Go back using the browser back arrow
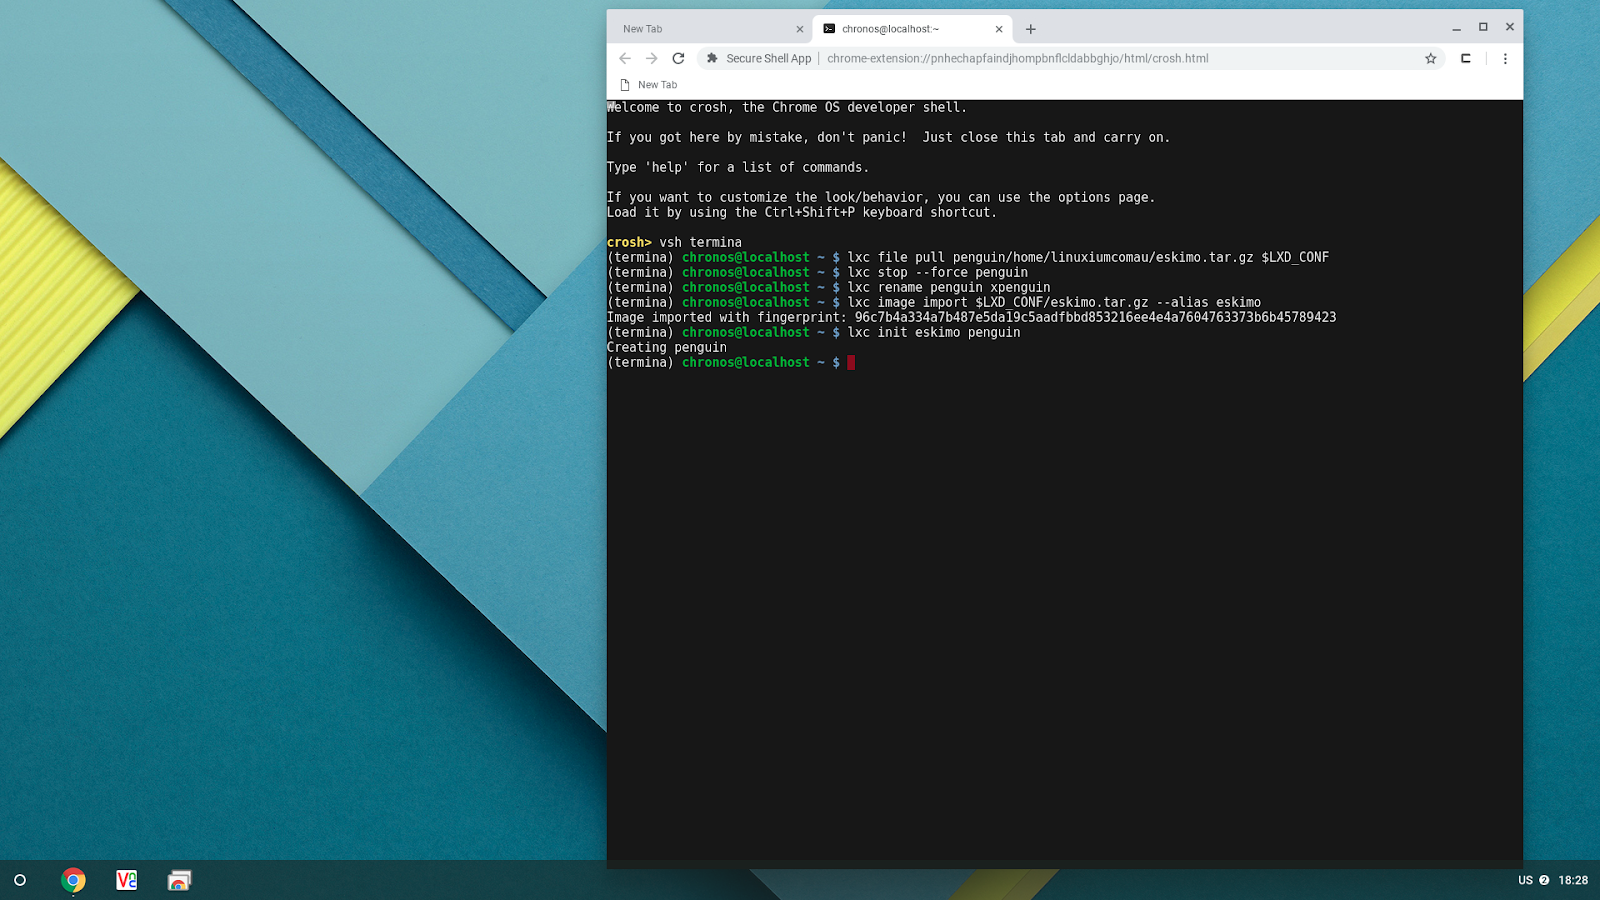This screenshot has height=900, width=1600. pyautogui.click(x=625, y=58)
